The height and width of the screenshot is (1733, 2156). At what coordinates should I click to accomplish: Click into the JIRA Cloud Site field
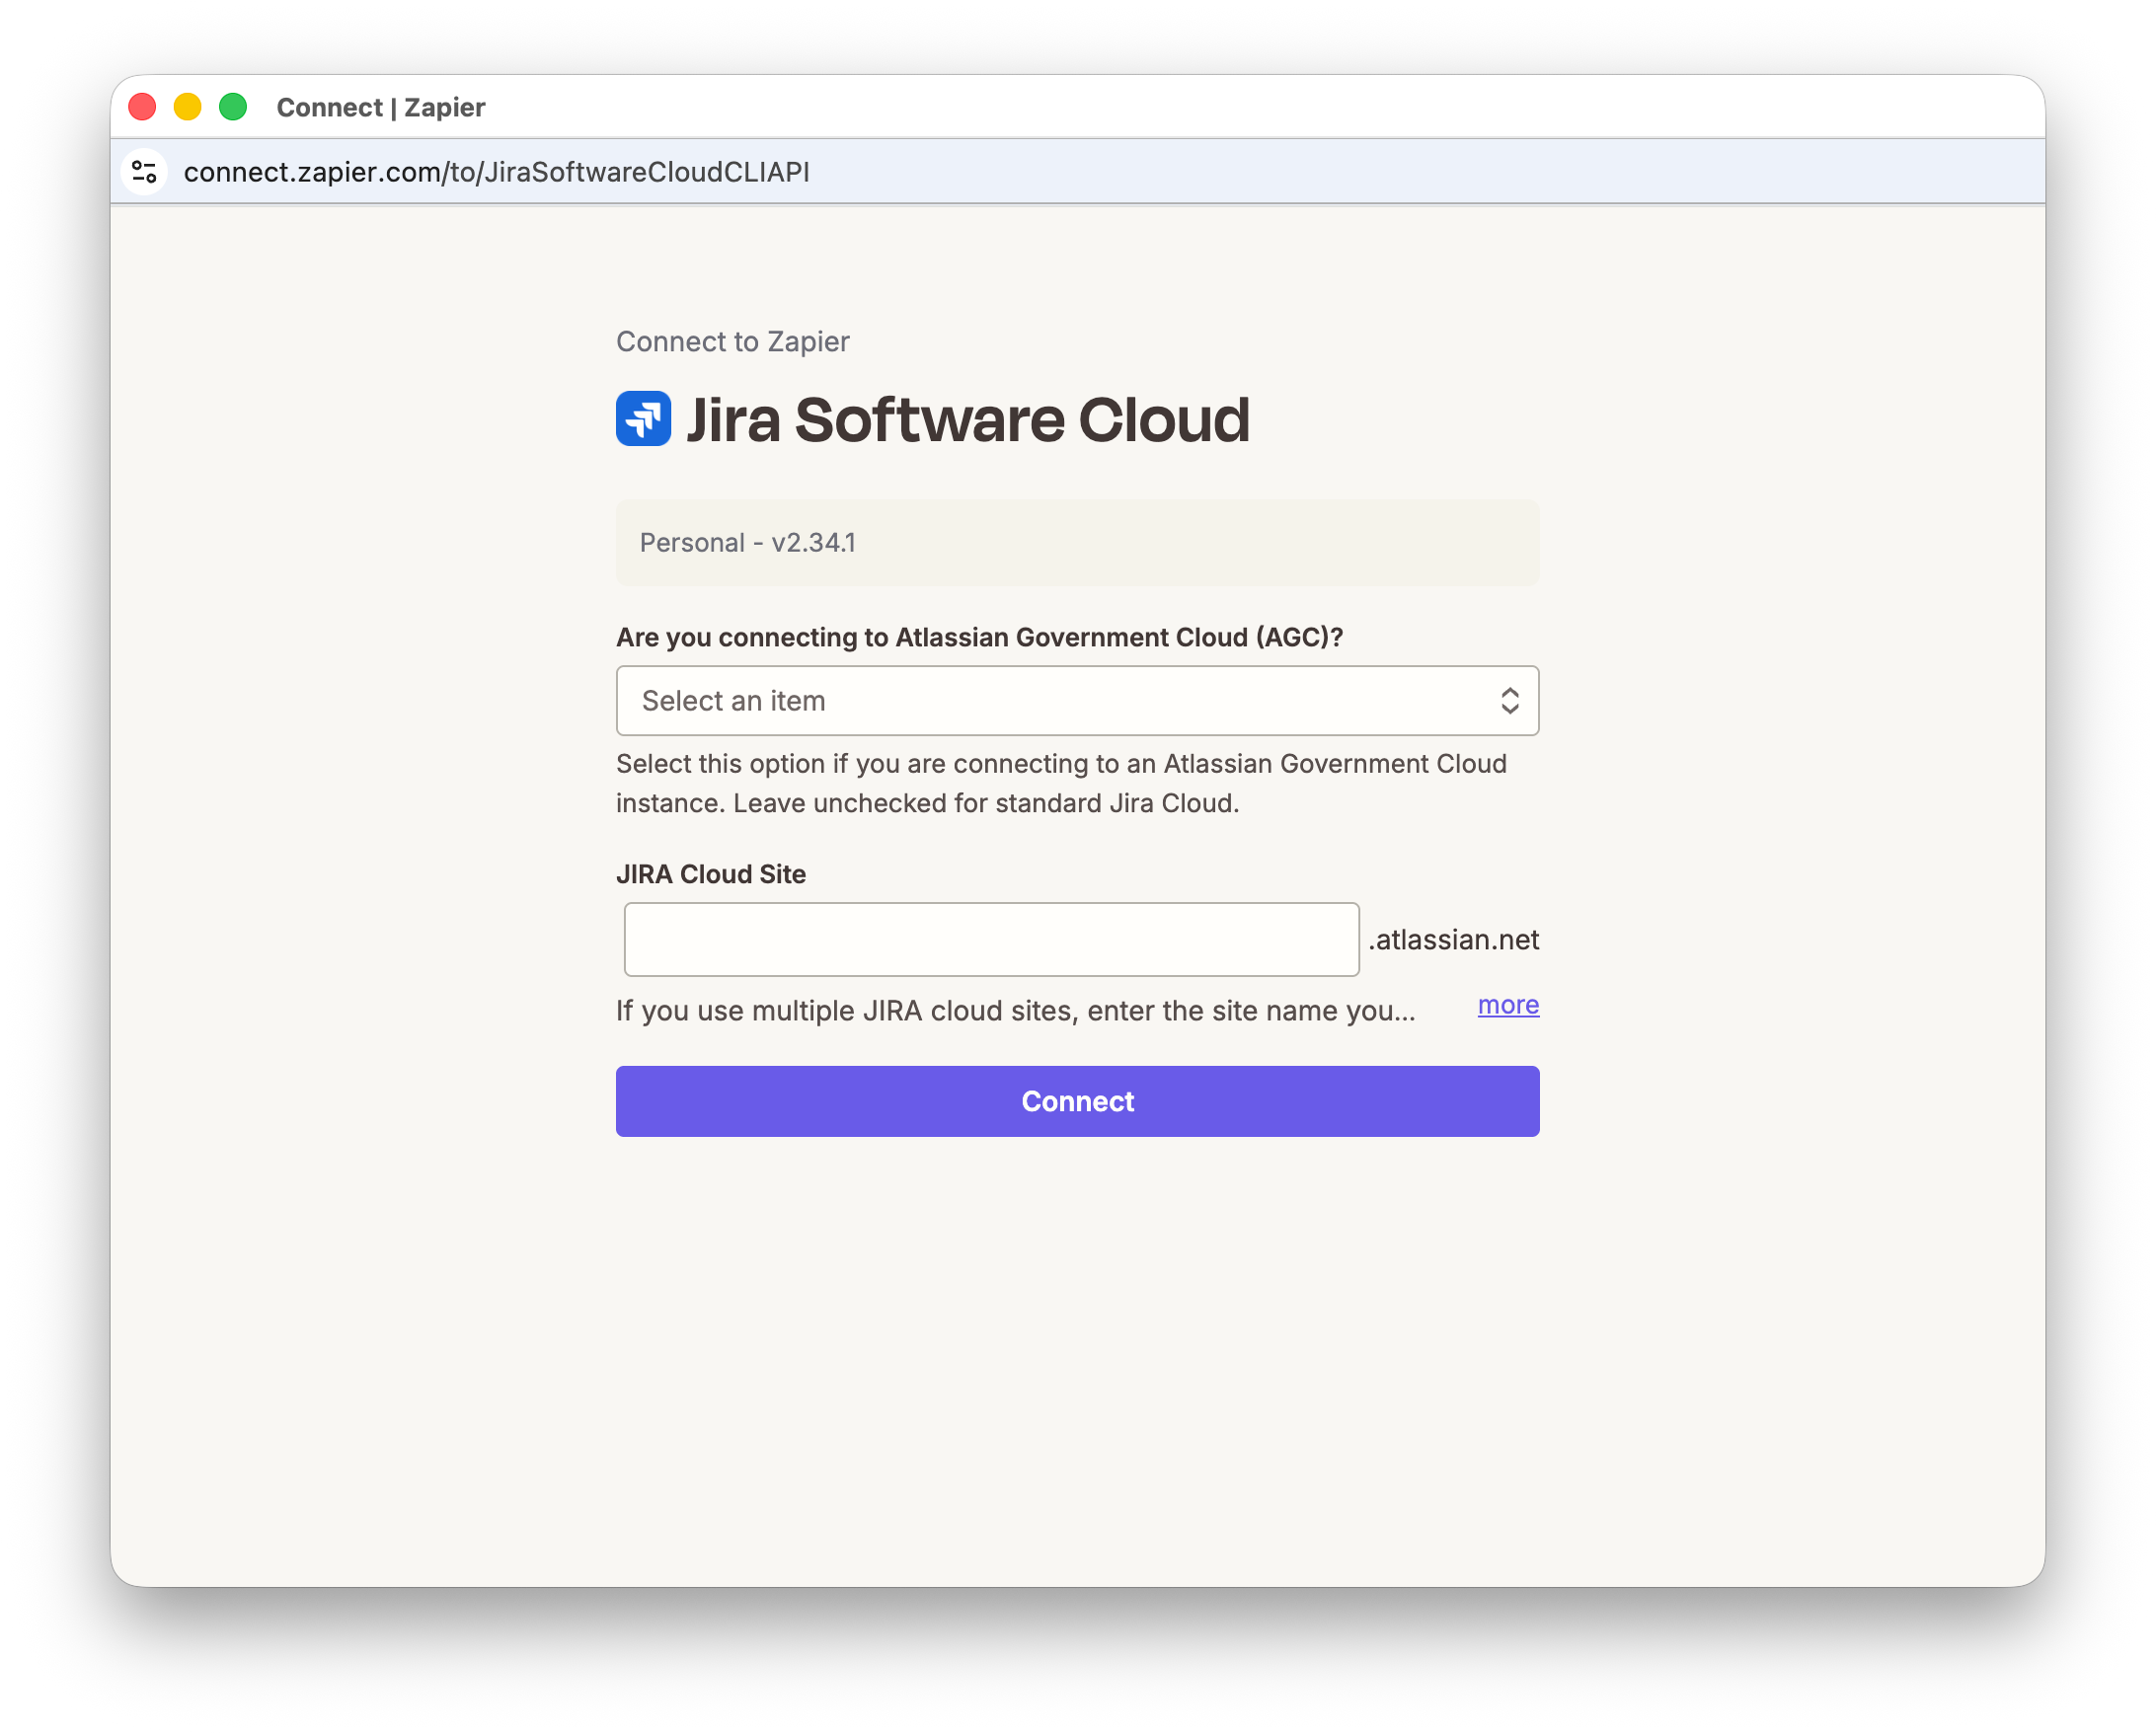click(990, 939)
